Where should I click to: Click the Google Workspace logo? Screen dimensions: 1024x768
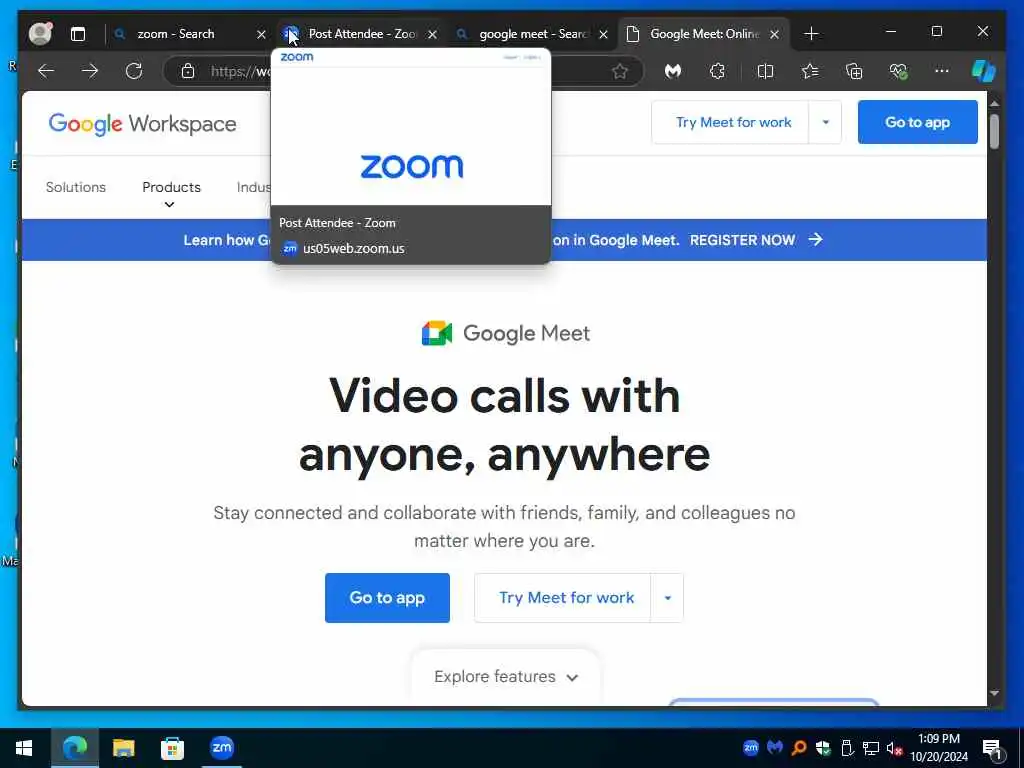(142, 123)
